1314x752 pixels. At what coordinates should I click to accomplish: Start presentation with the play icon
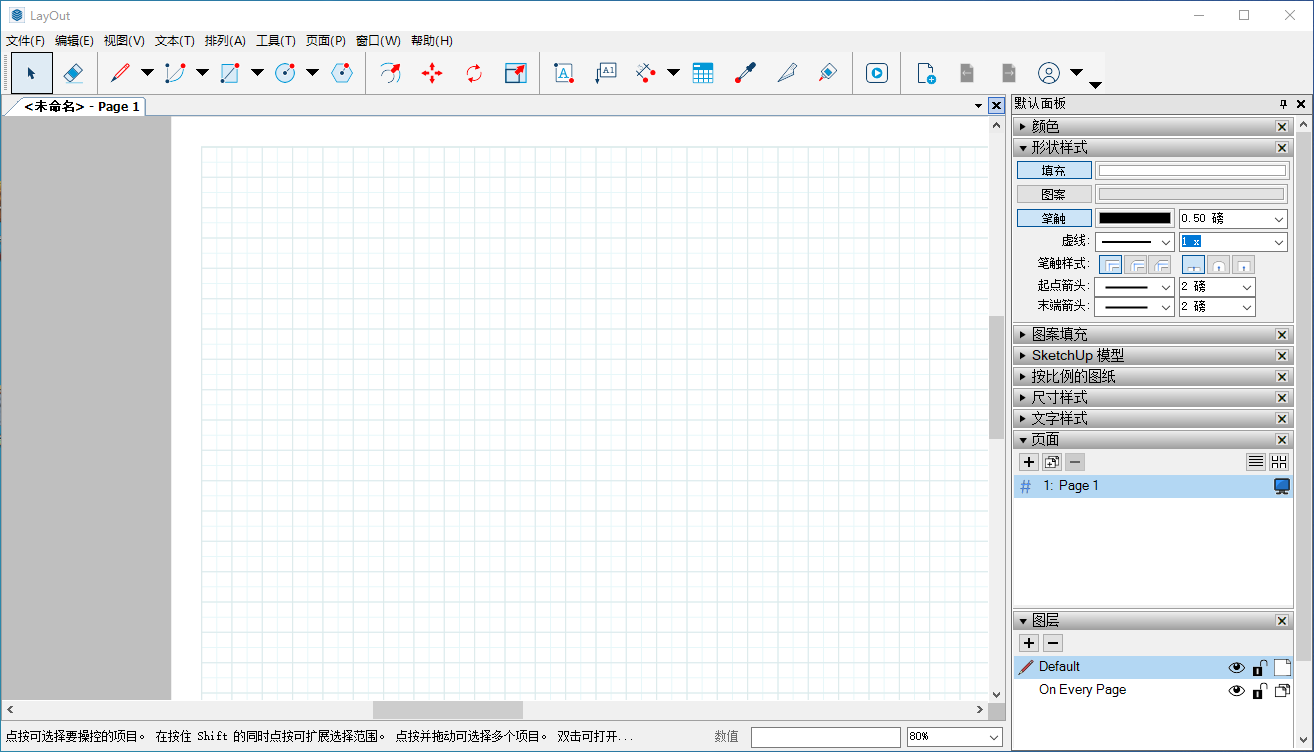[876, 73]
